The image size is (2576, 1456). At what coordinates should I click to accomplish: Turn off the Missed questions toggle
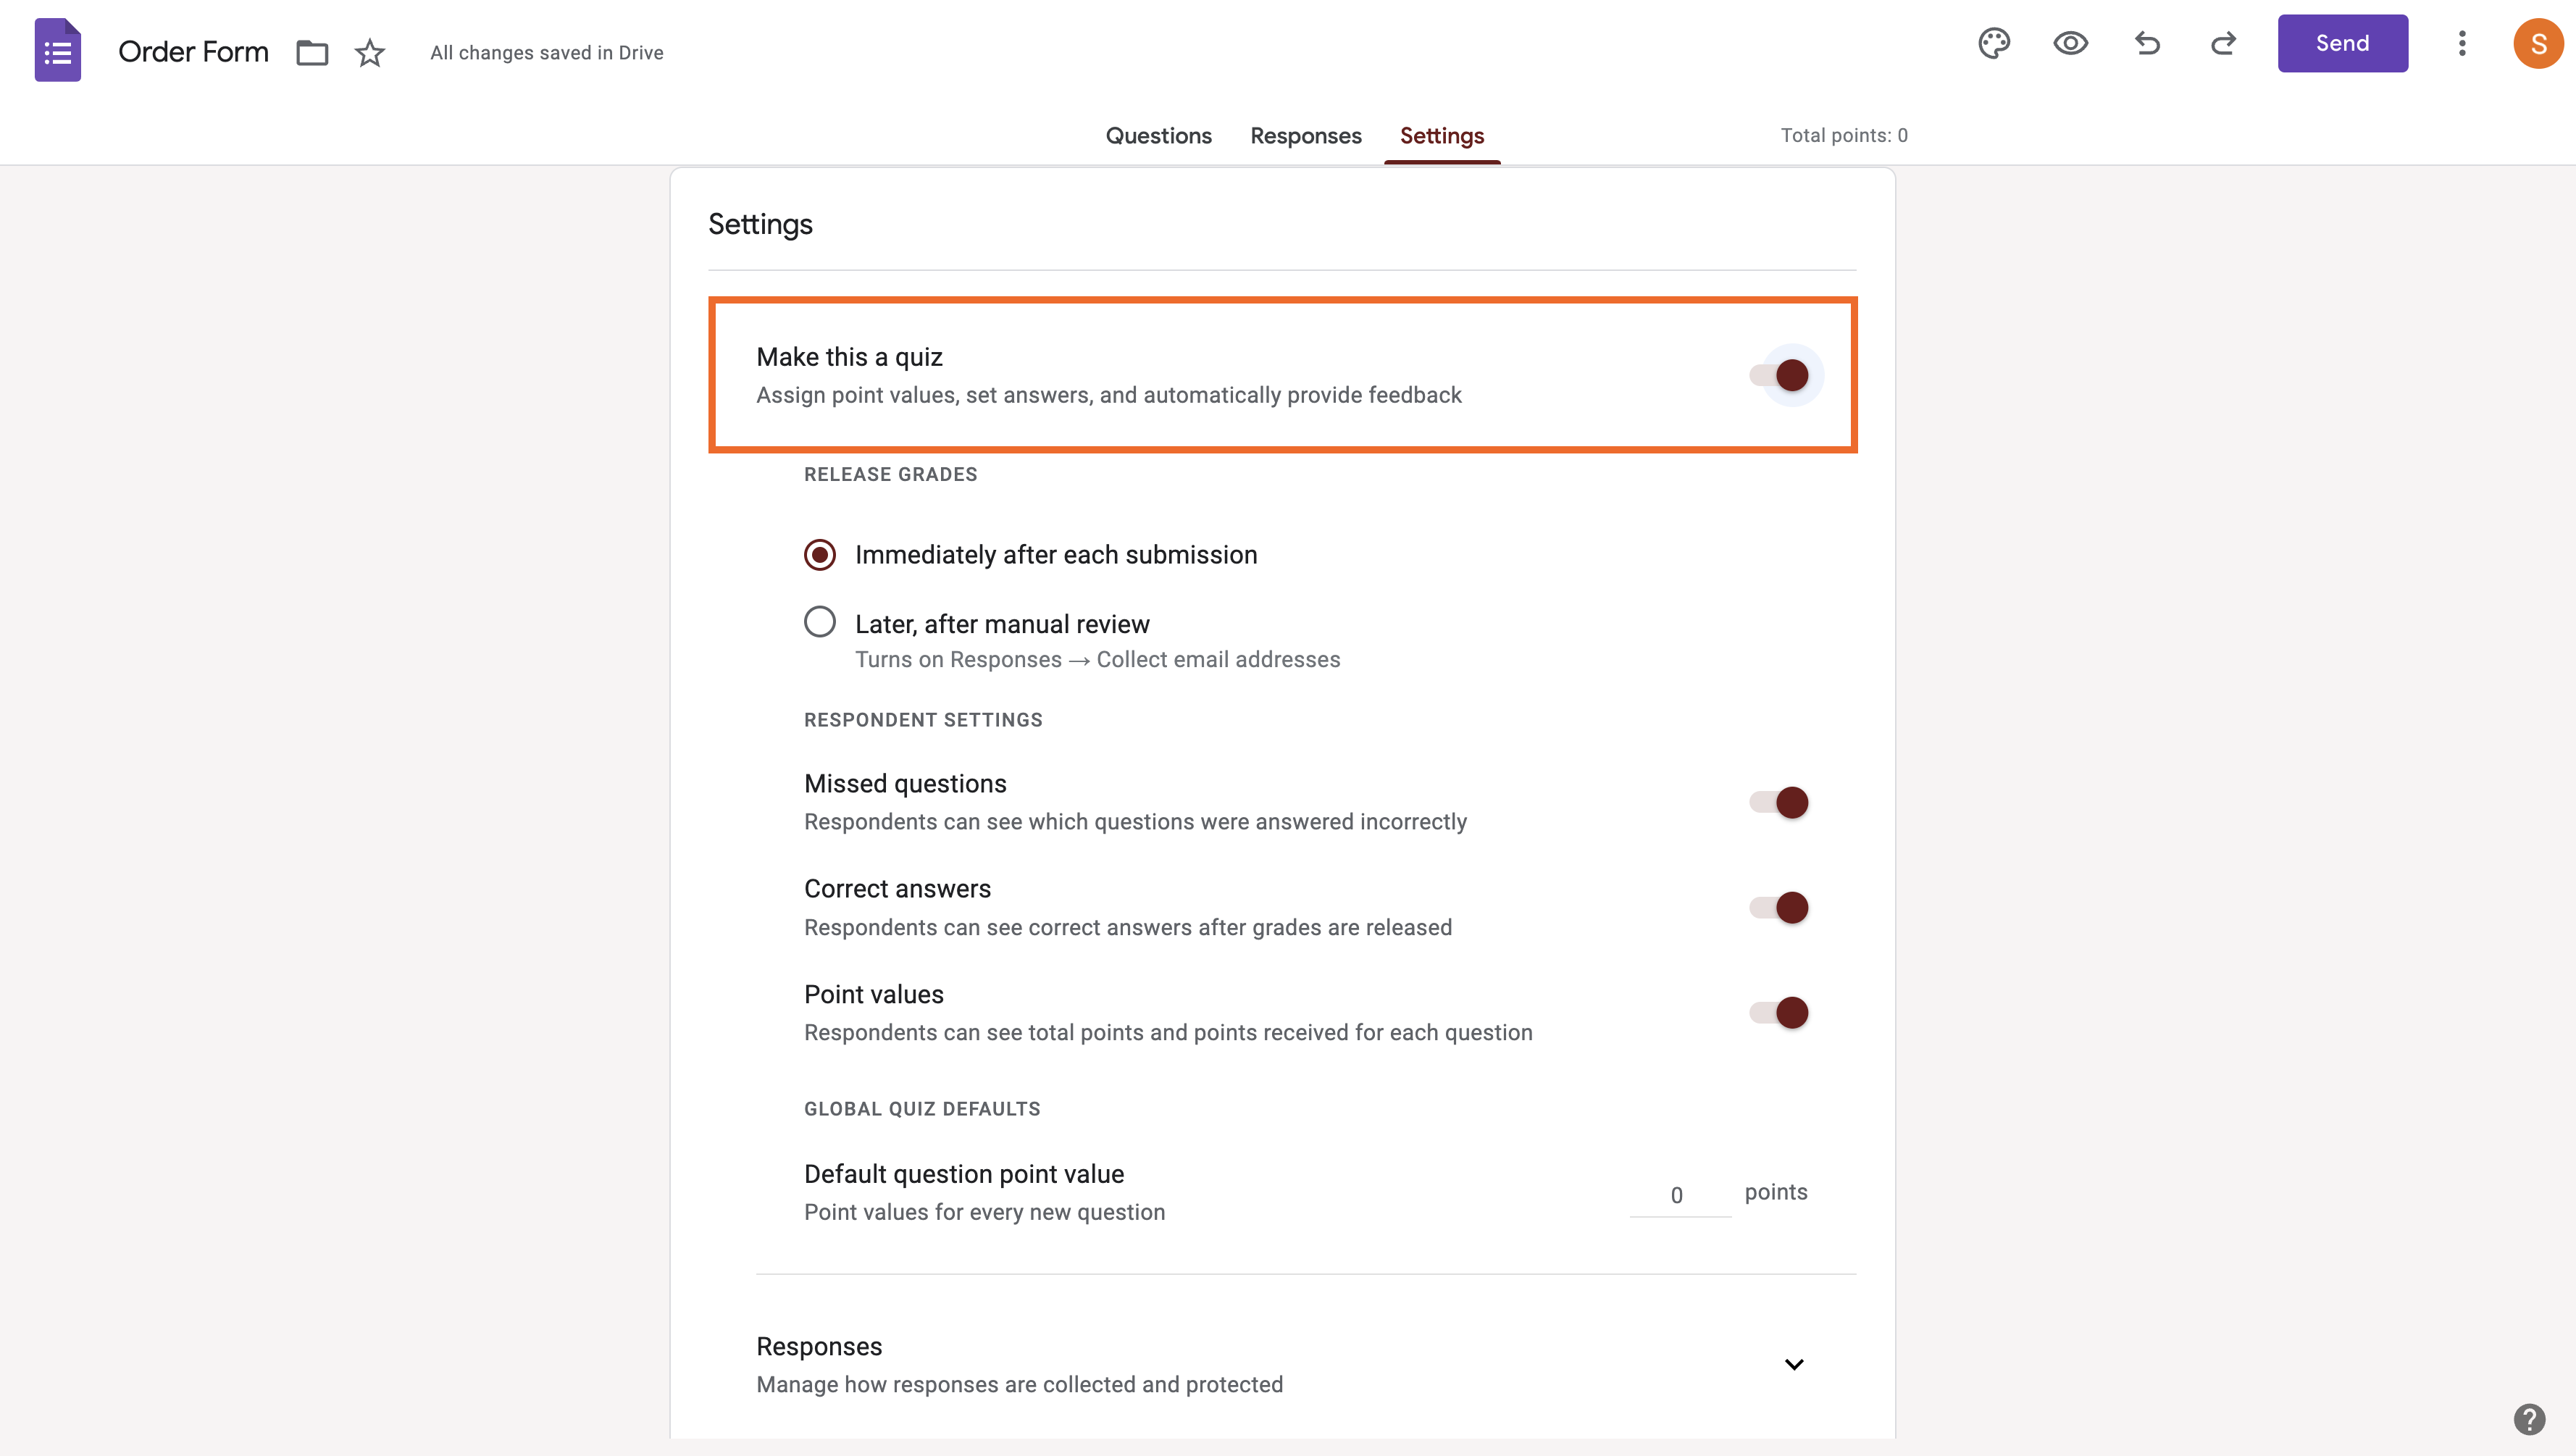[1780, 802]
